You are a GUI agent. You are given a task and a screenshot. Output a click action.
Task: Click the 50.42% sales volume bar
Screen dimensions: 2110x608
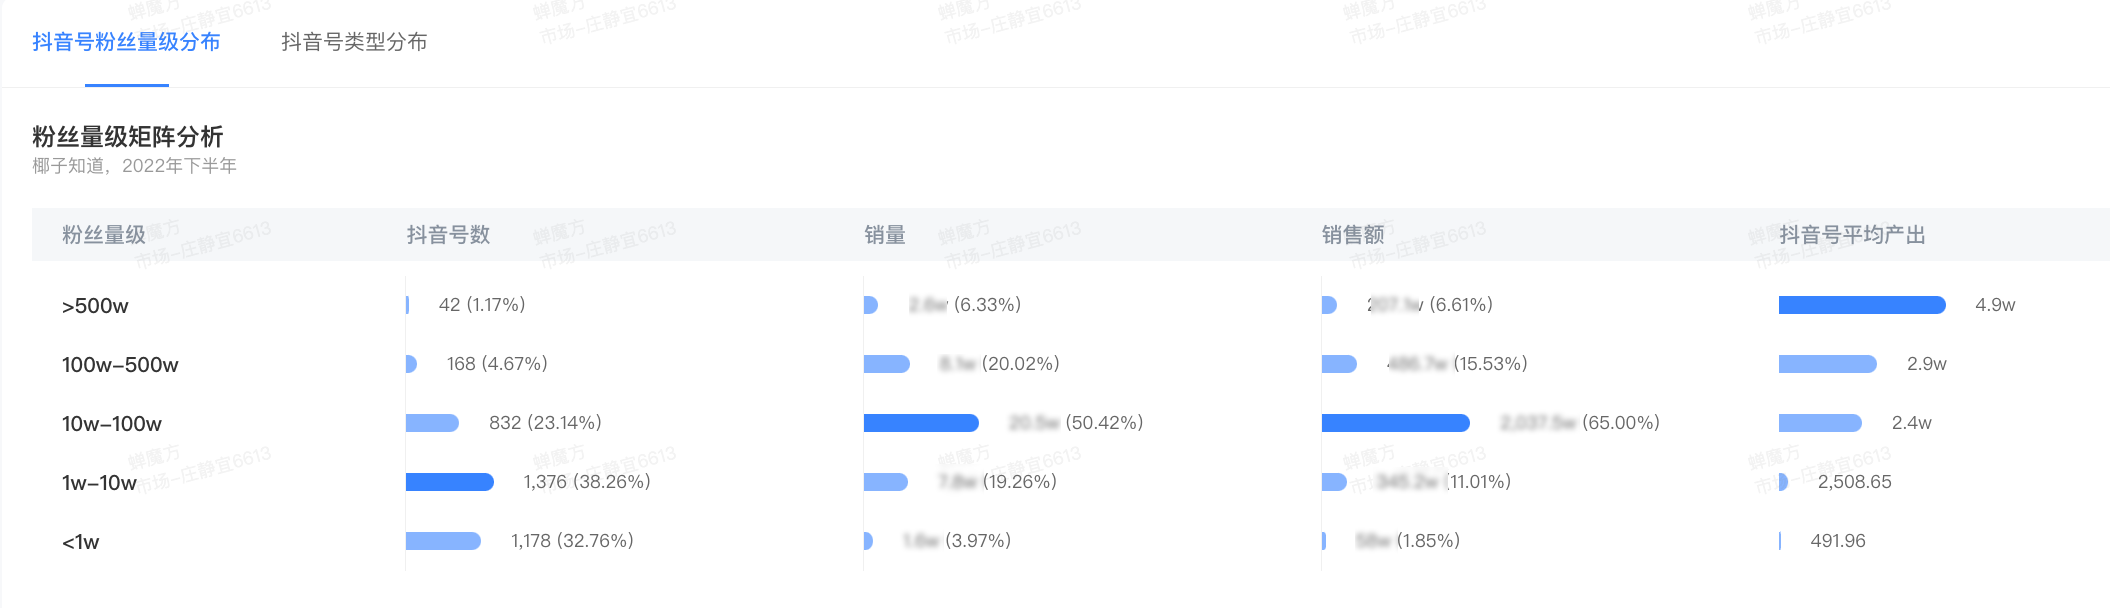click(x=921, y=423)
